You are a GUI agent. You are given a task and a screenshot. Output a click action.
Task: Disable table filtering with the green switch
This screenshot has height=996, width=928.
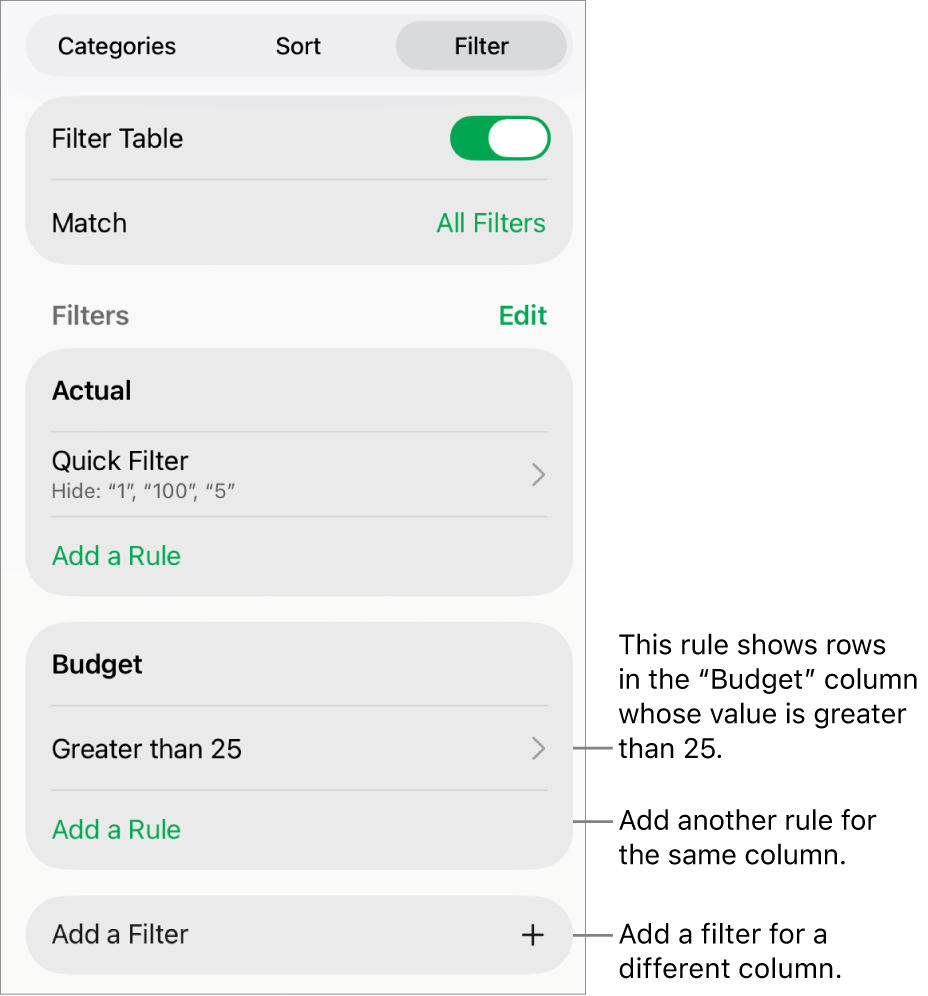[x=500, y=138]
